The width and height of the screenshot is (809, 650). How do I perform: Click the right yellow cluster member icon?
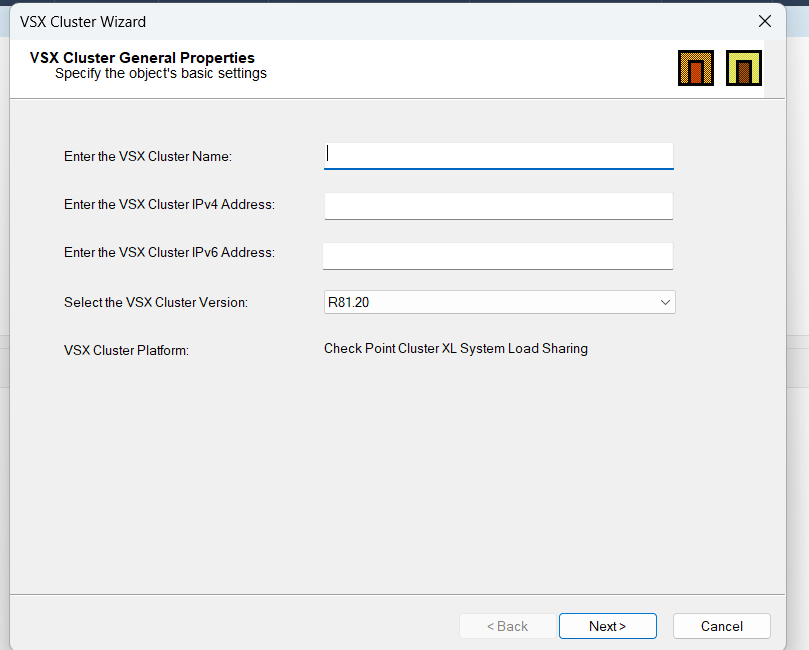coord(743,68)
